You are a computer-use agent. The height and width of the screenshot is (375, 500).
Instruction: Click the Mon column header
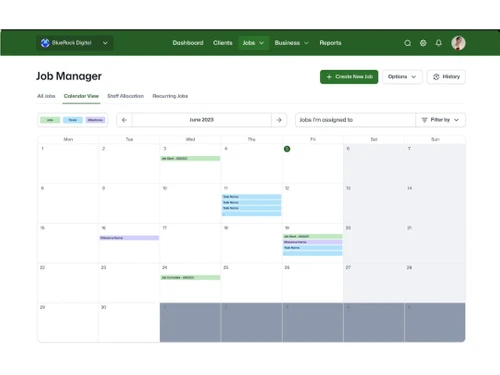pos(68,139)
